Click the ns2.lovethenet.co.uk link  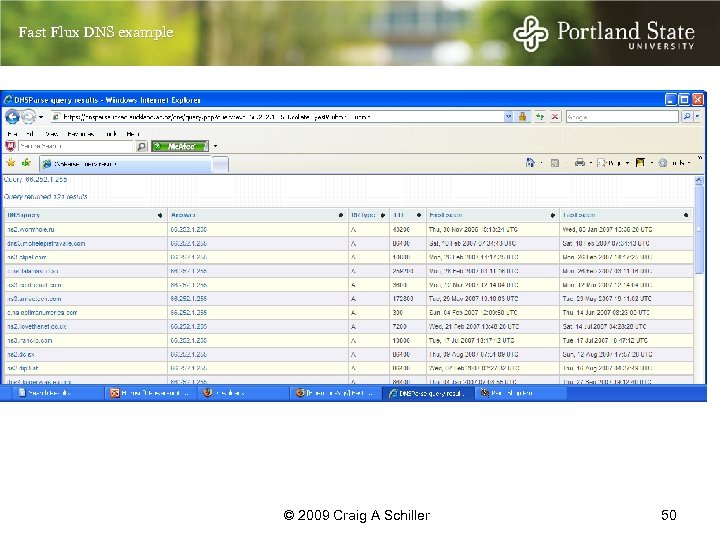click(37, 326)
